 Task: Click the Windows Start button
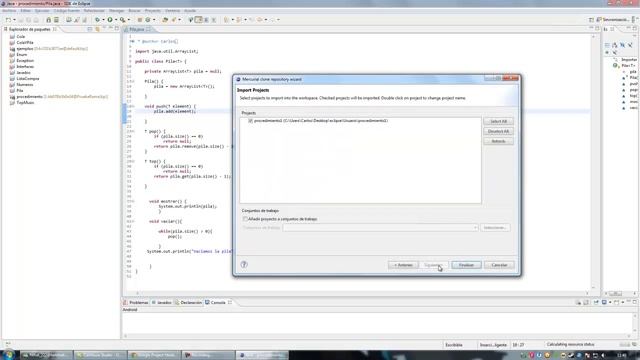click(9, 355)
